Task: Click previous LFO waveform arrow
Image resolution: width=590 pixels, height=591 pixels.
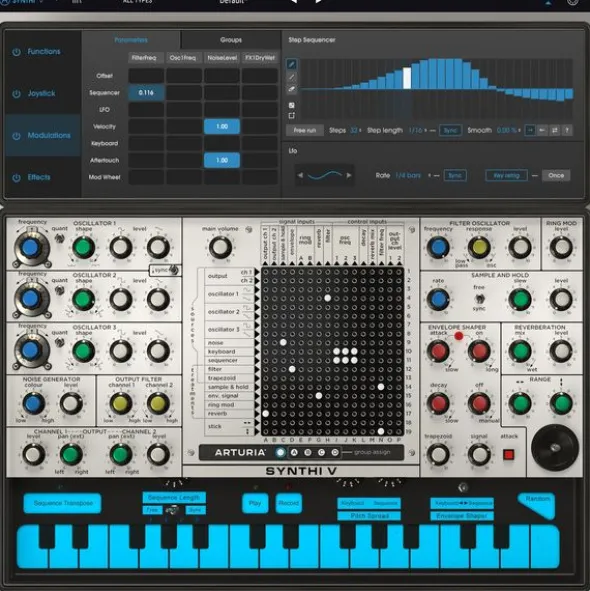Action: pos(300,175)
